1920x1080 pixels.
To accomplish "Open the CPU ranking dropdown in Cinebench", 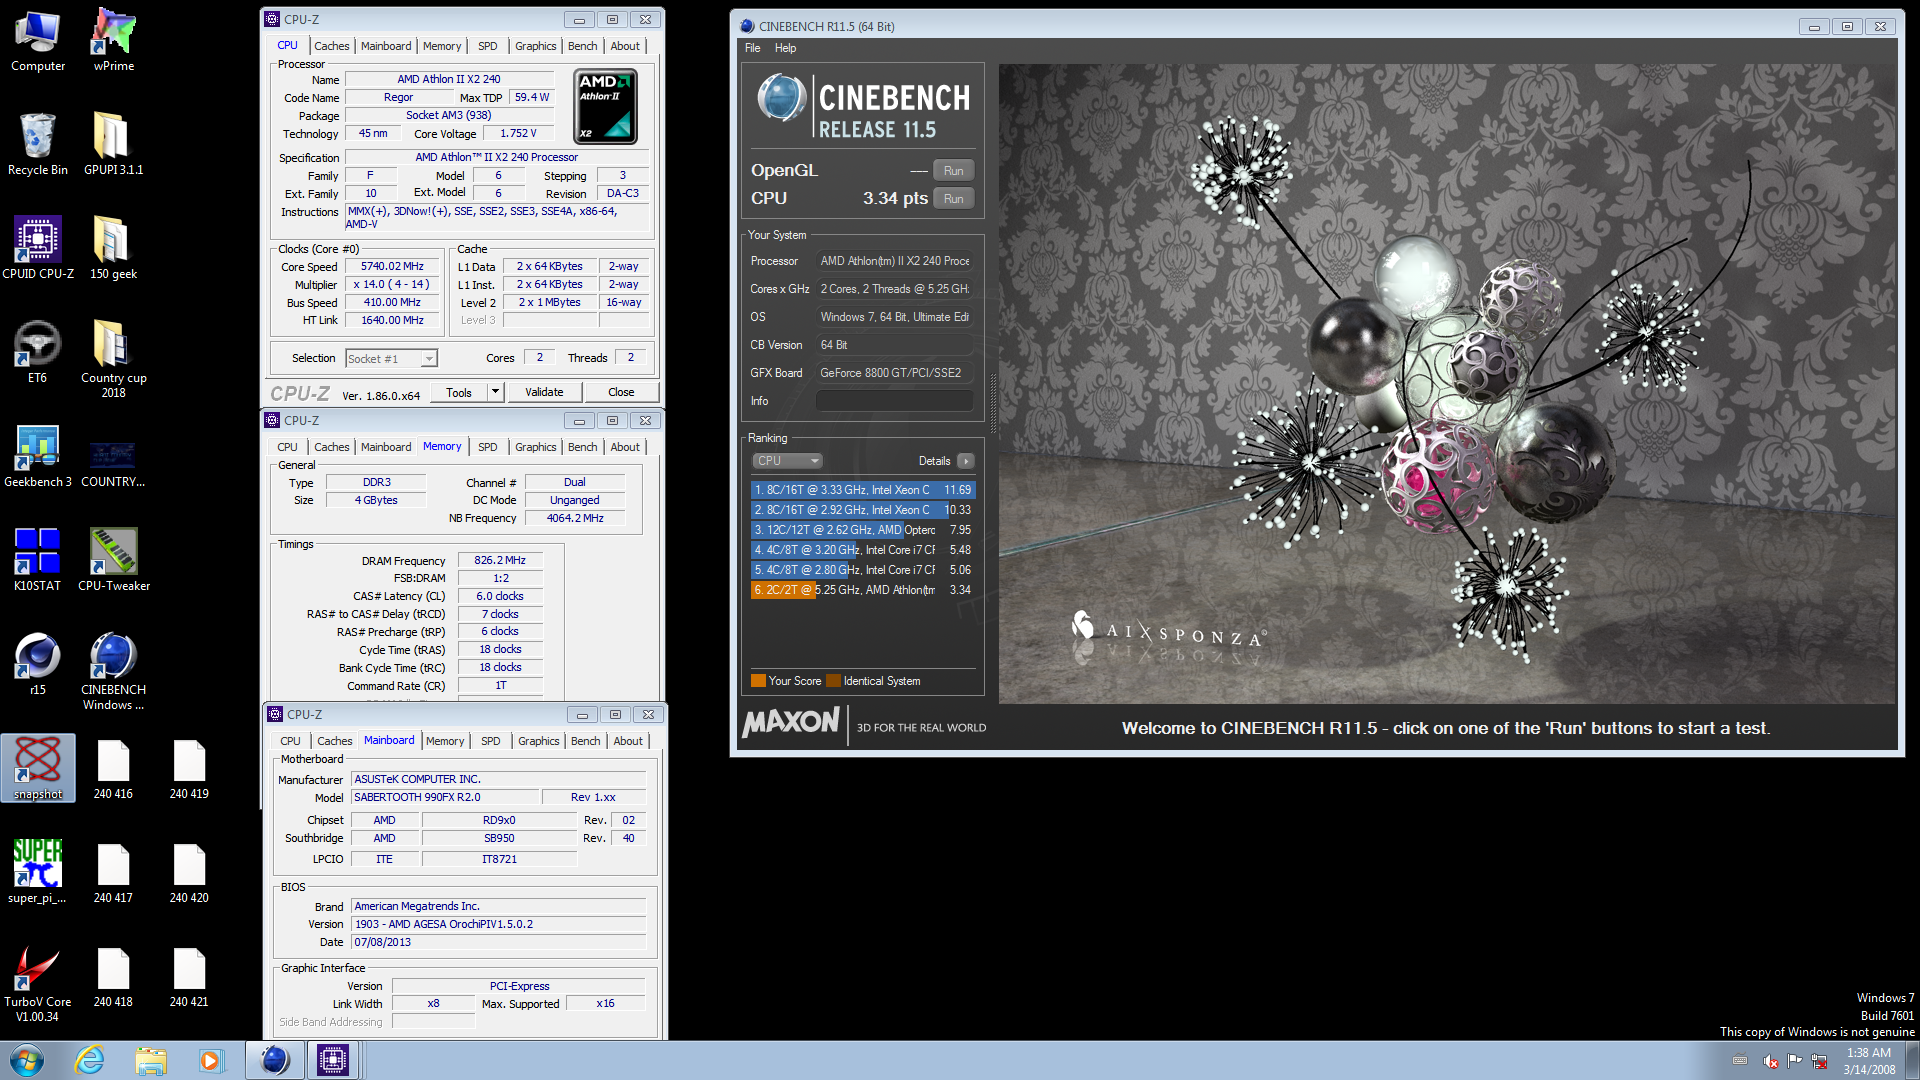I will coord(787,461).
